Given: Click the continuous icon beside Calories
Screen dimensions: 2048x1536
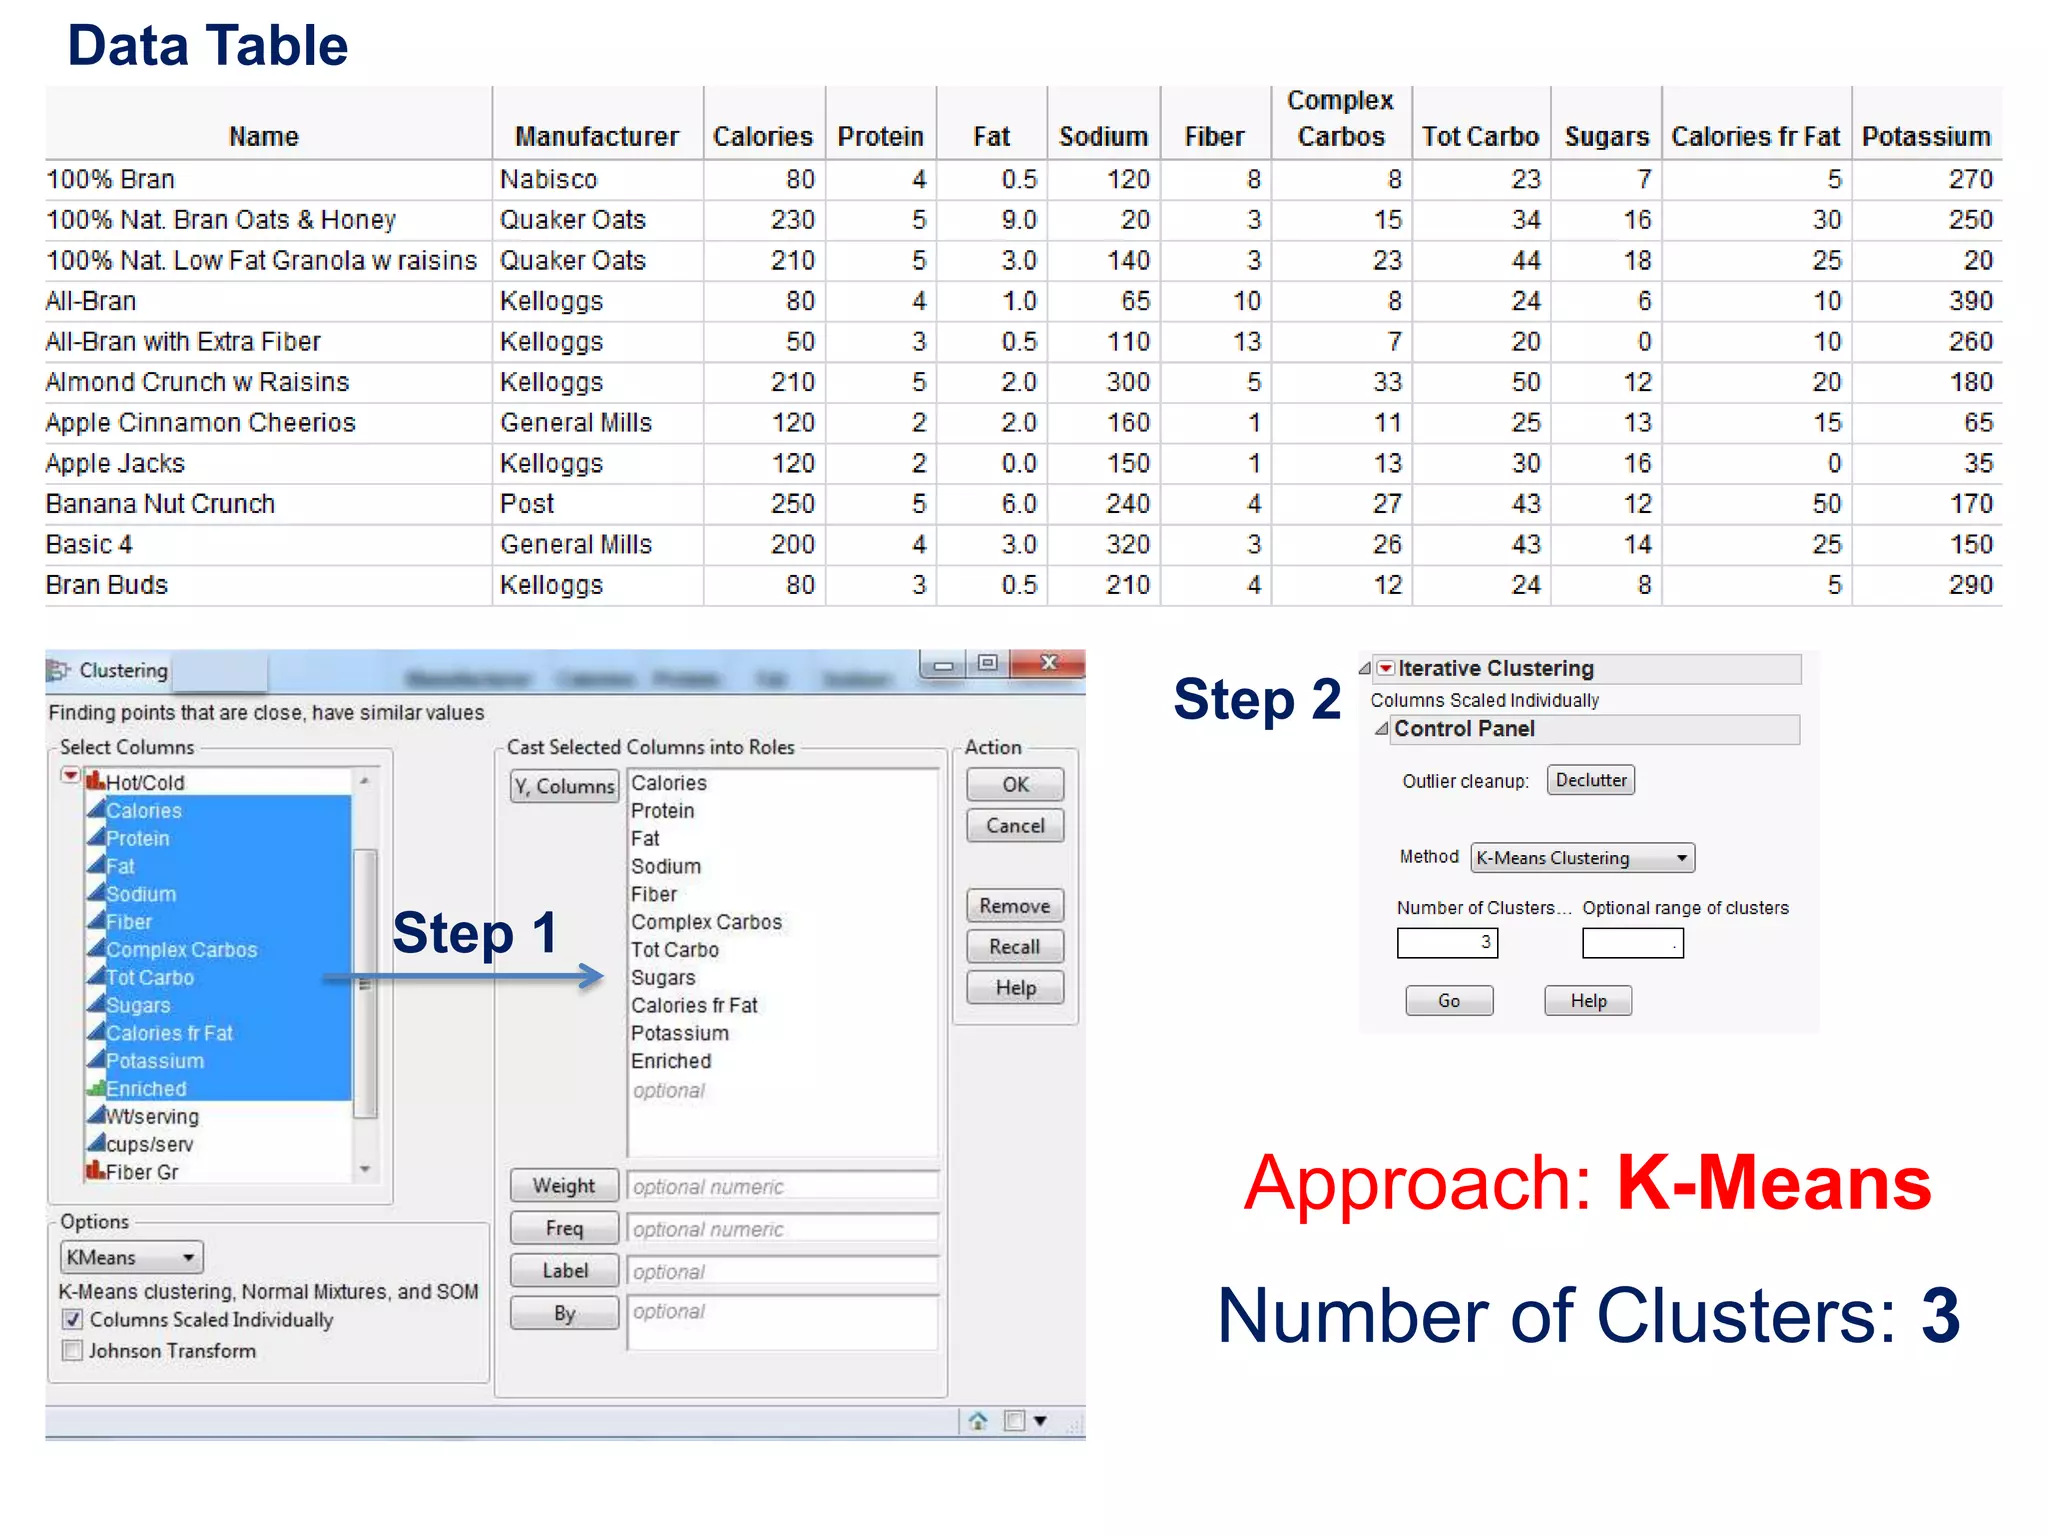Looking at the screenshot, I should pos(96,809).
